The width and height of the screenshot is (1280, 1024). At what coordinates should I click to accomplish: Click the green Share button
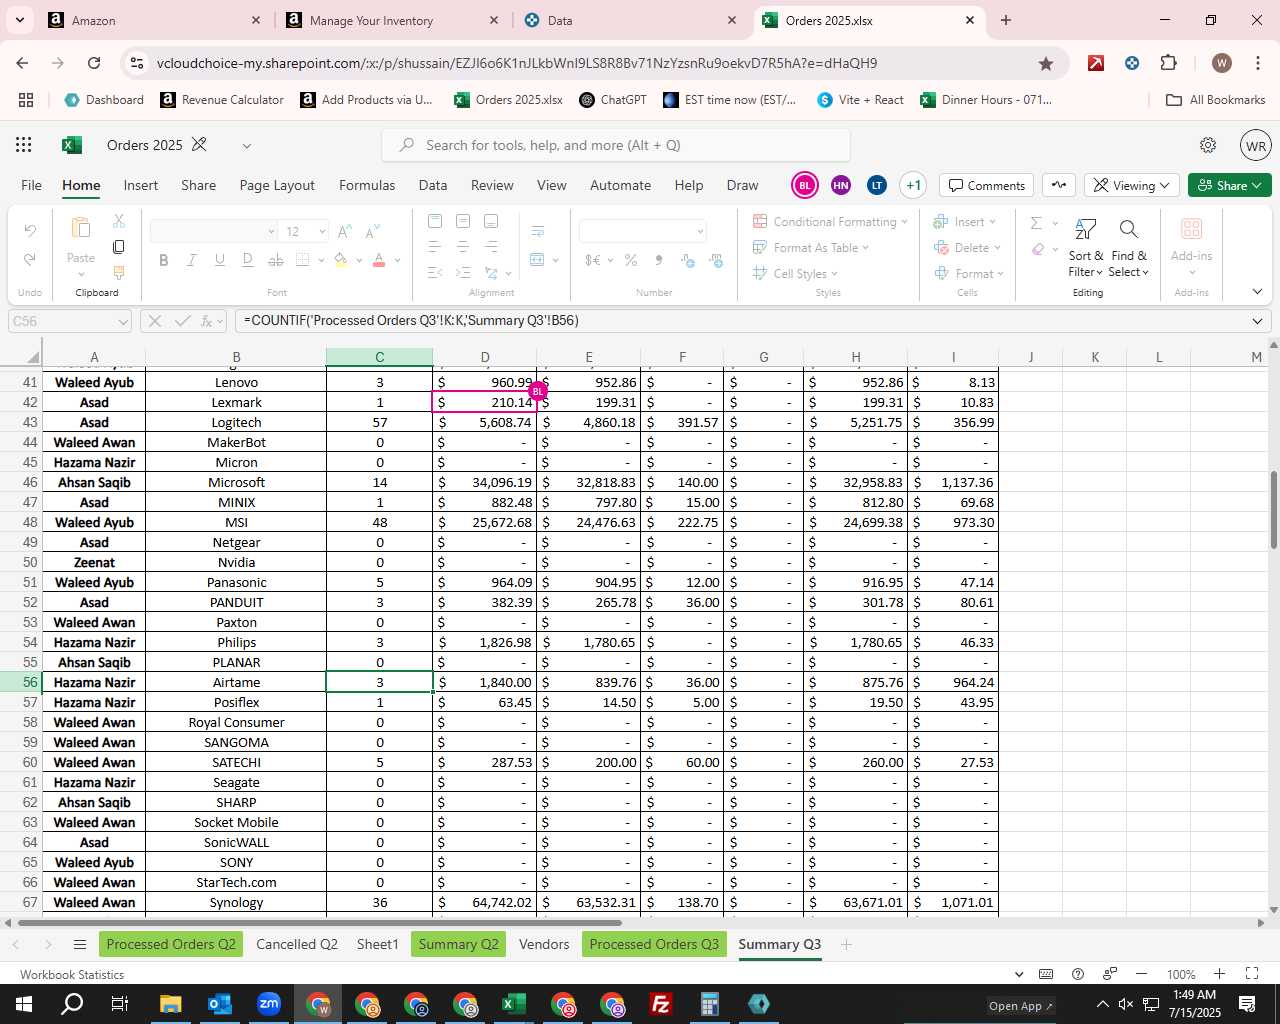tap(1230, 185)
